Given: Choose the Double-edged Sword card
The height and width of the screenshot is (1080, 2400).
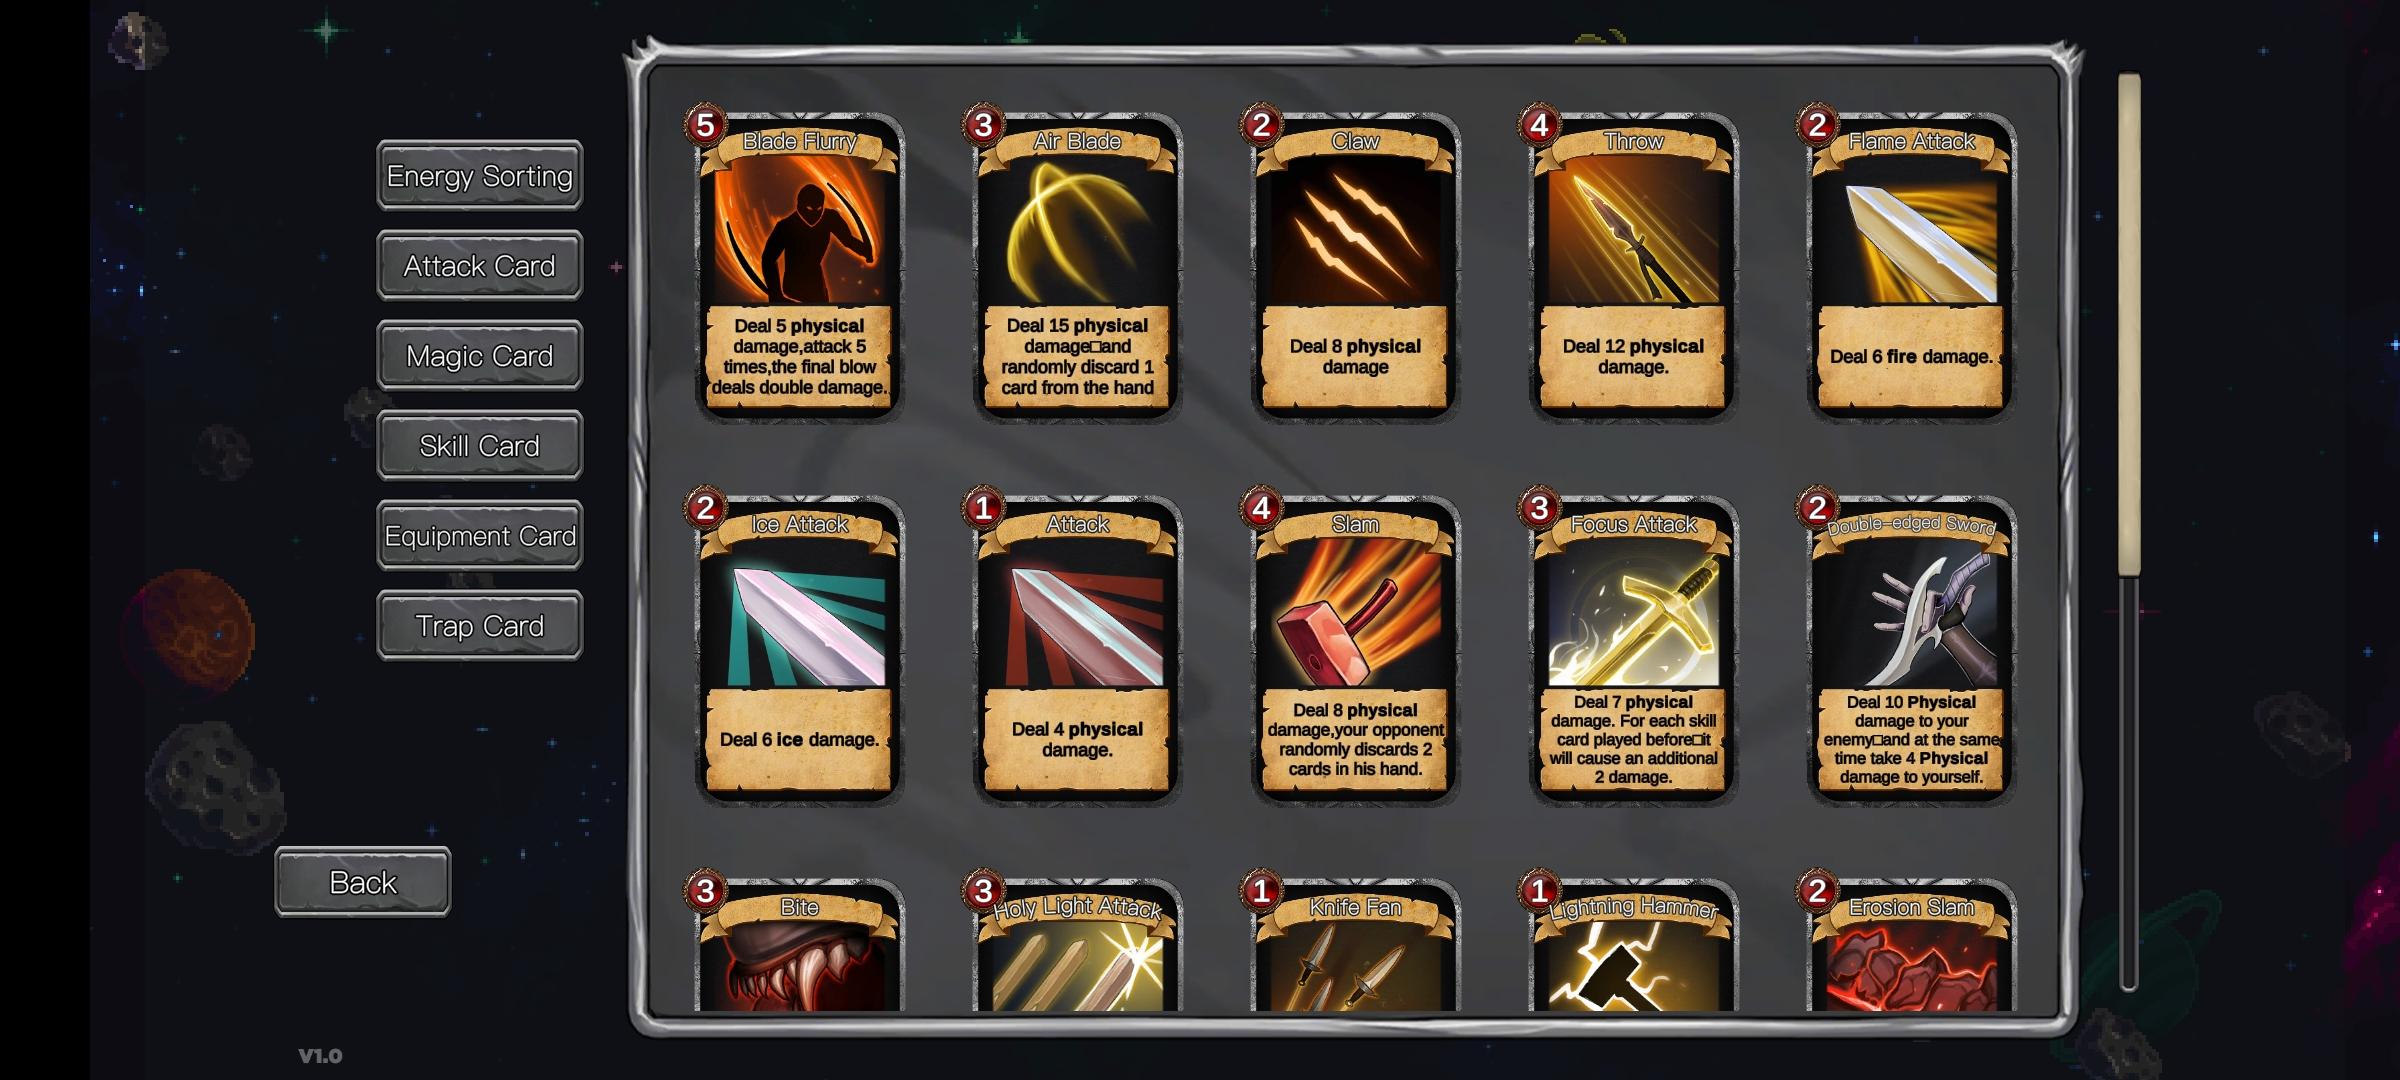Looking at the screenshot, I should tap(1911, 648).
